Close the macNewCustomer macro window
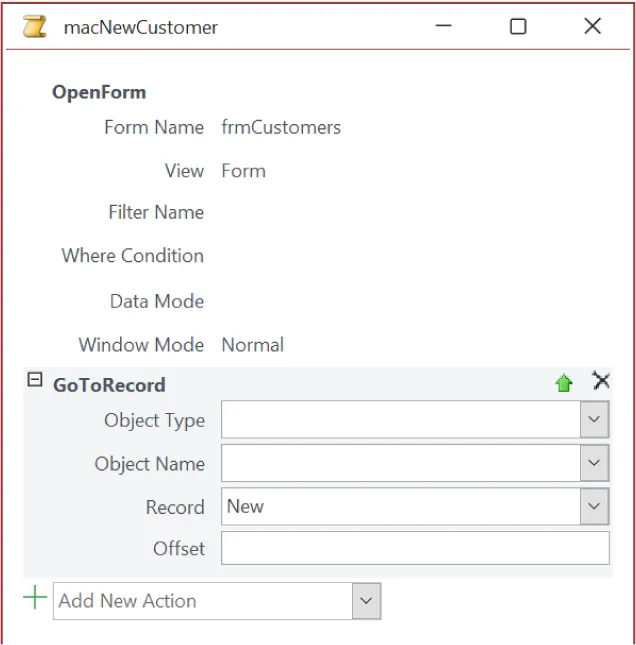 point(592,27)
